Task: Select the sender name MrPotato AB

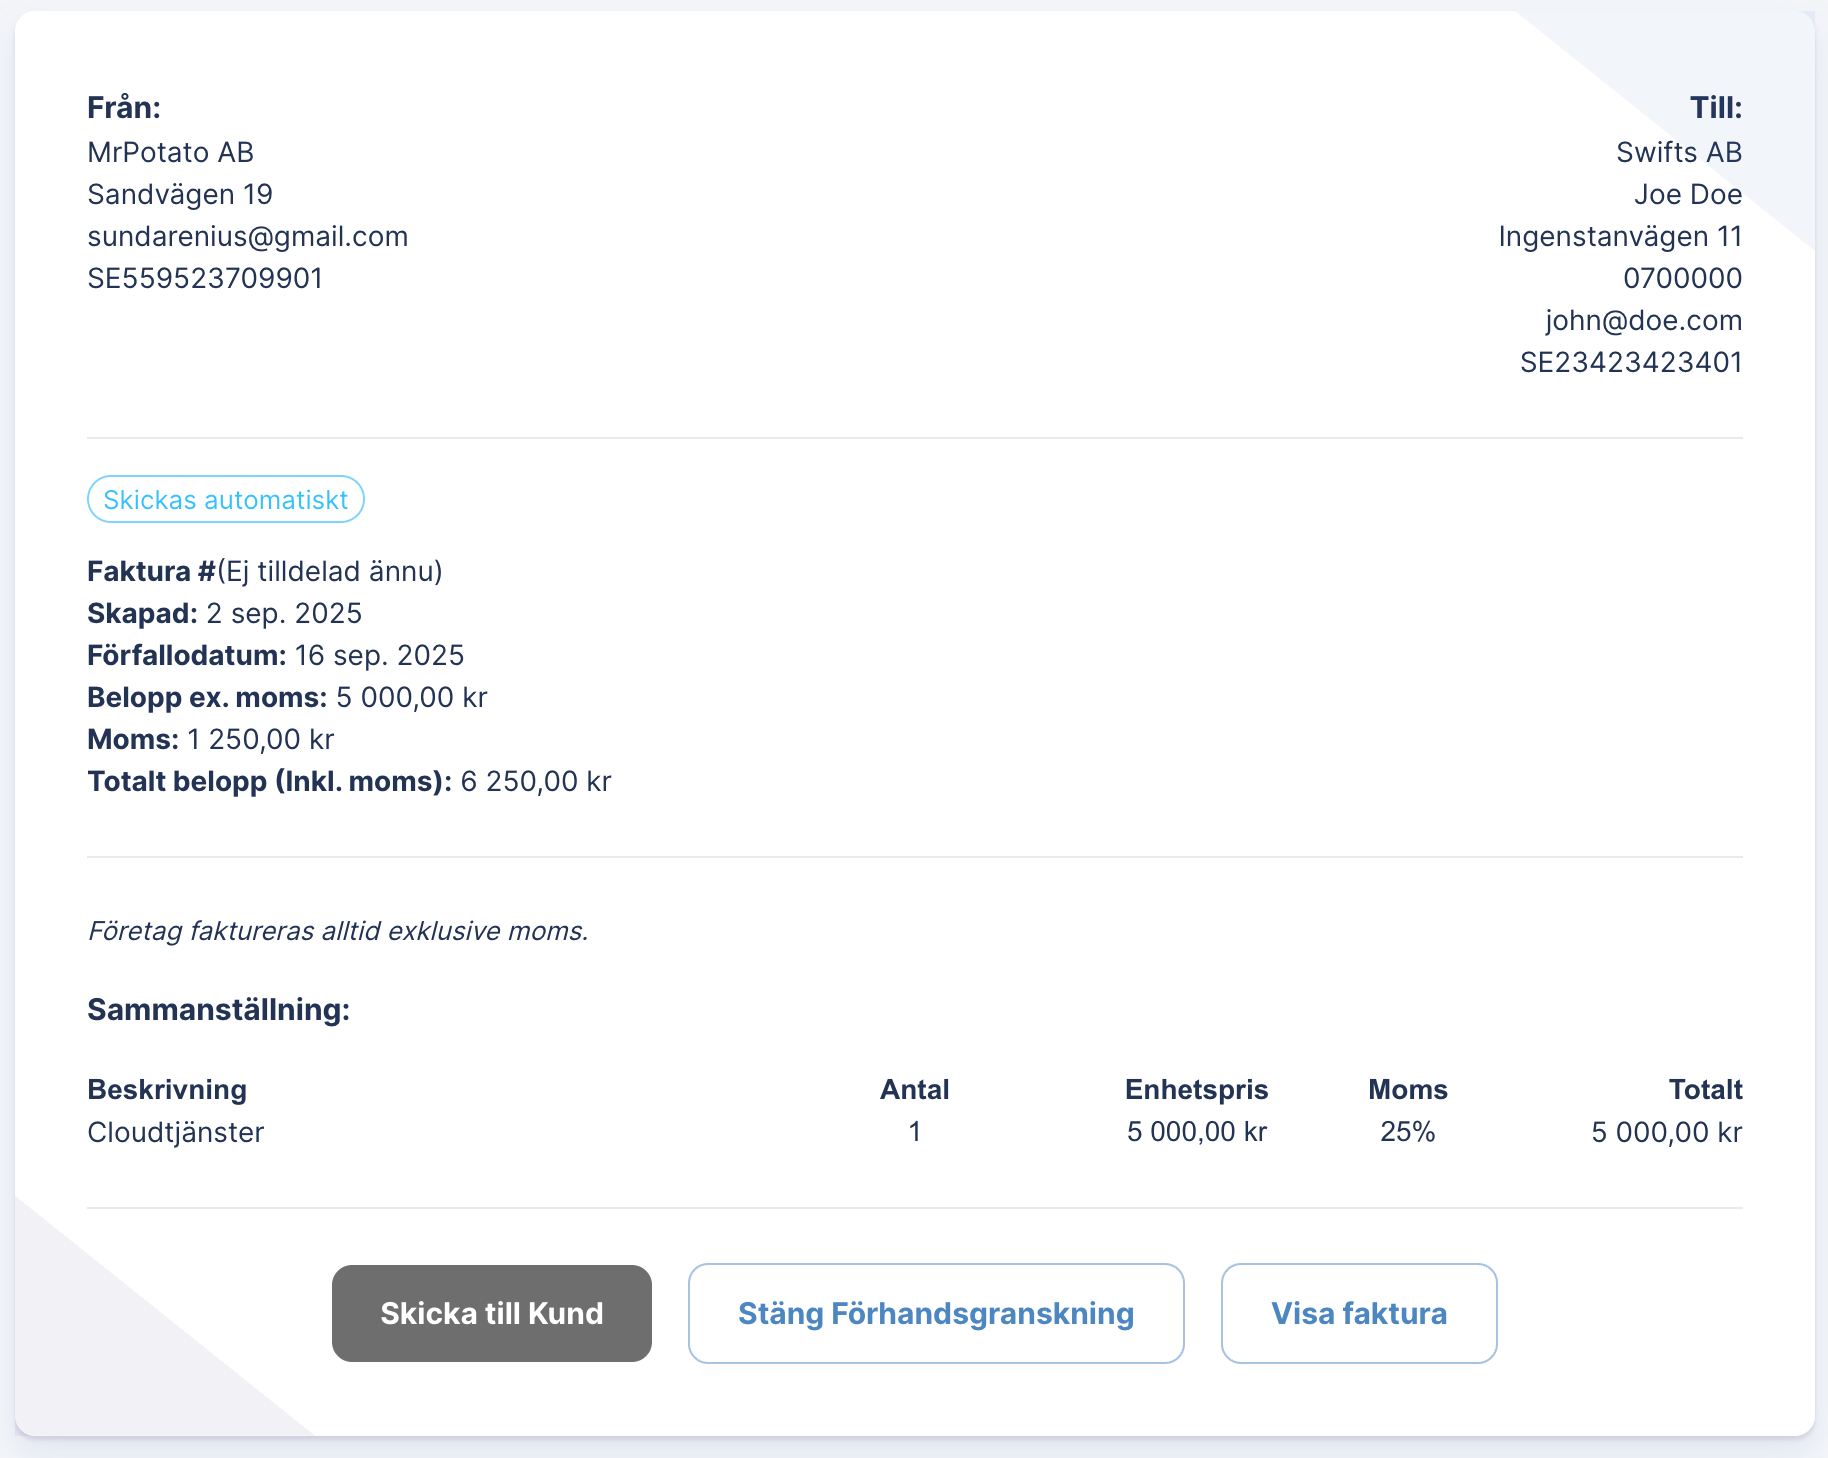Action: (171, 153)
